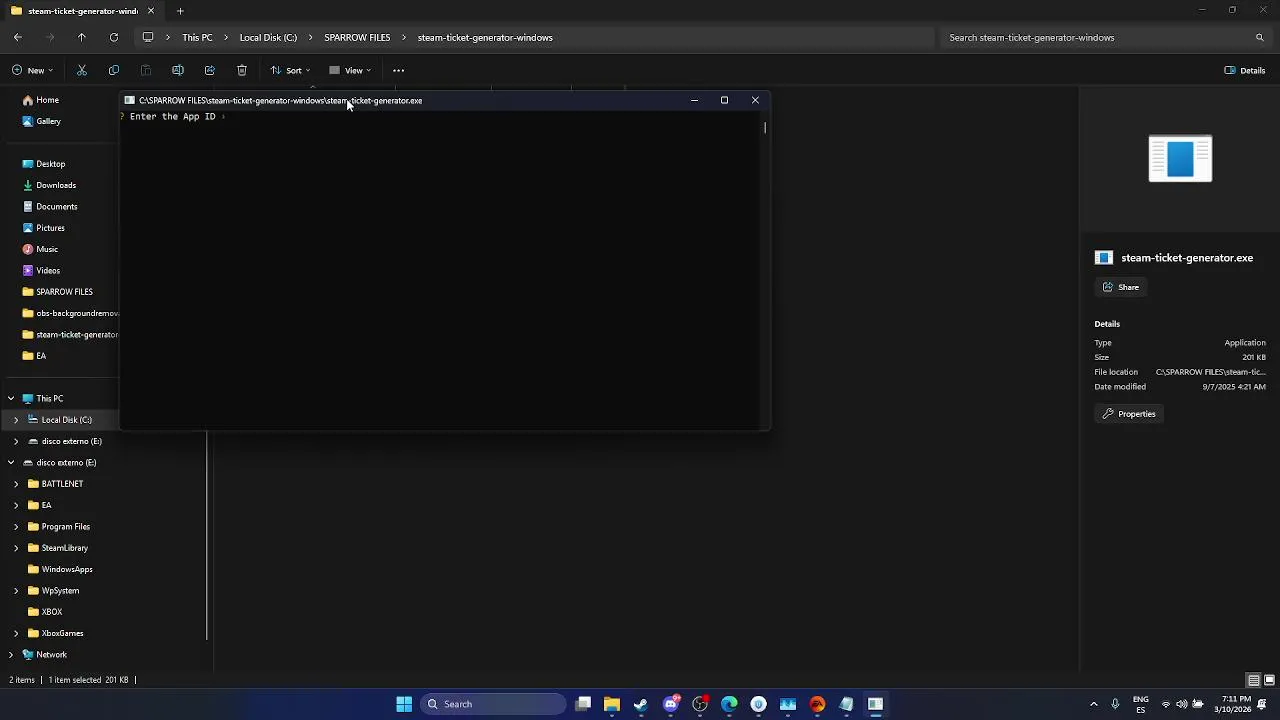Open Properties from the details pane
1280x720 pixels.
1129,414
